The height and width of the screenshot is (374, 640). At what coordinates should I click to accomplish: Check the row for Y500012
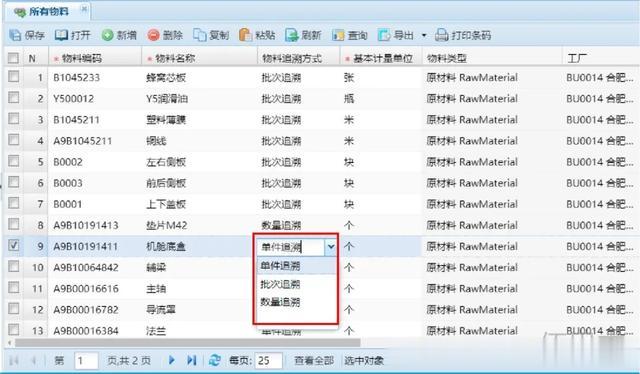pyautogui.click(x=13, y=97)
